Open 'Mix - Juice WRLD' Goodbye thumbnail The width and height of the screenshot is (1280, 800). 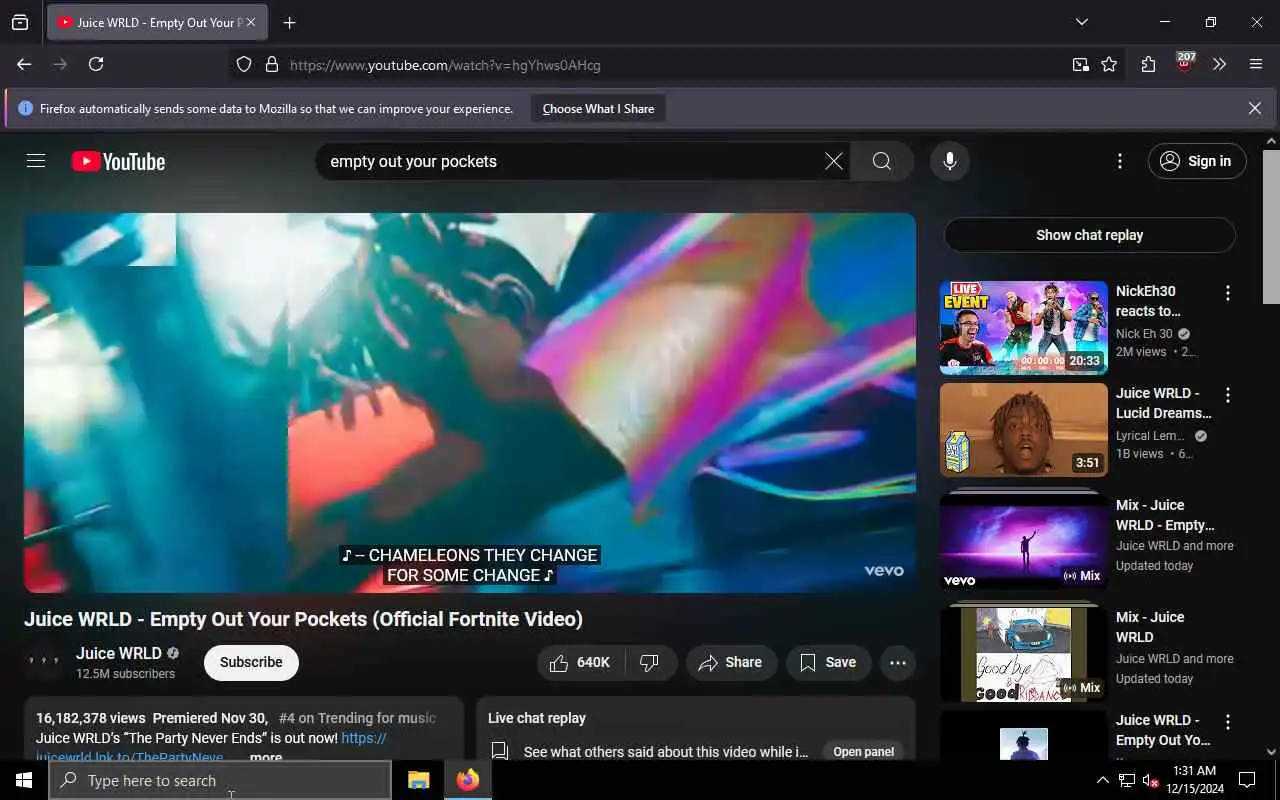click(1023, 653)
